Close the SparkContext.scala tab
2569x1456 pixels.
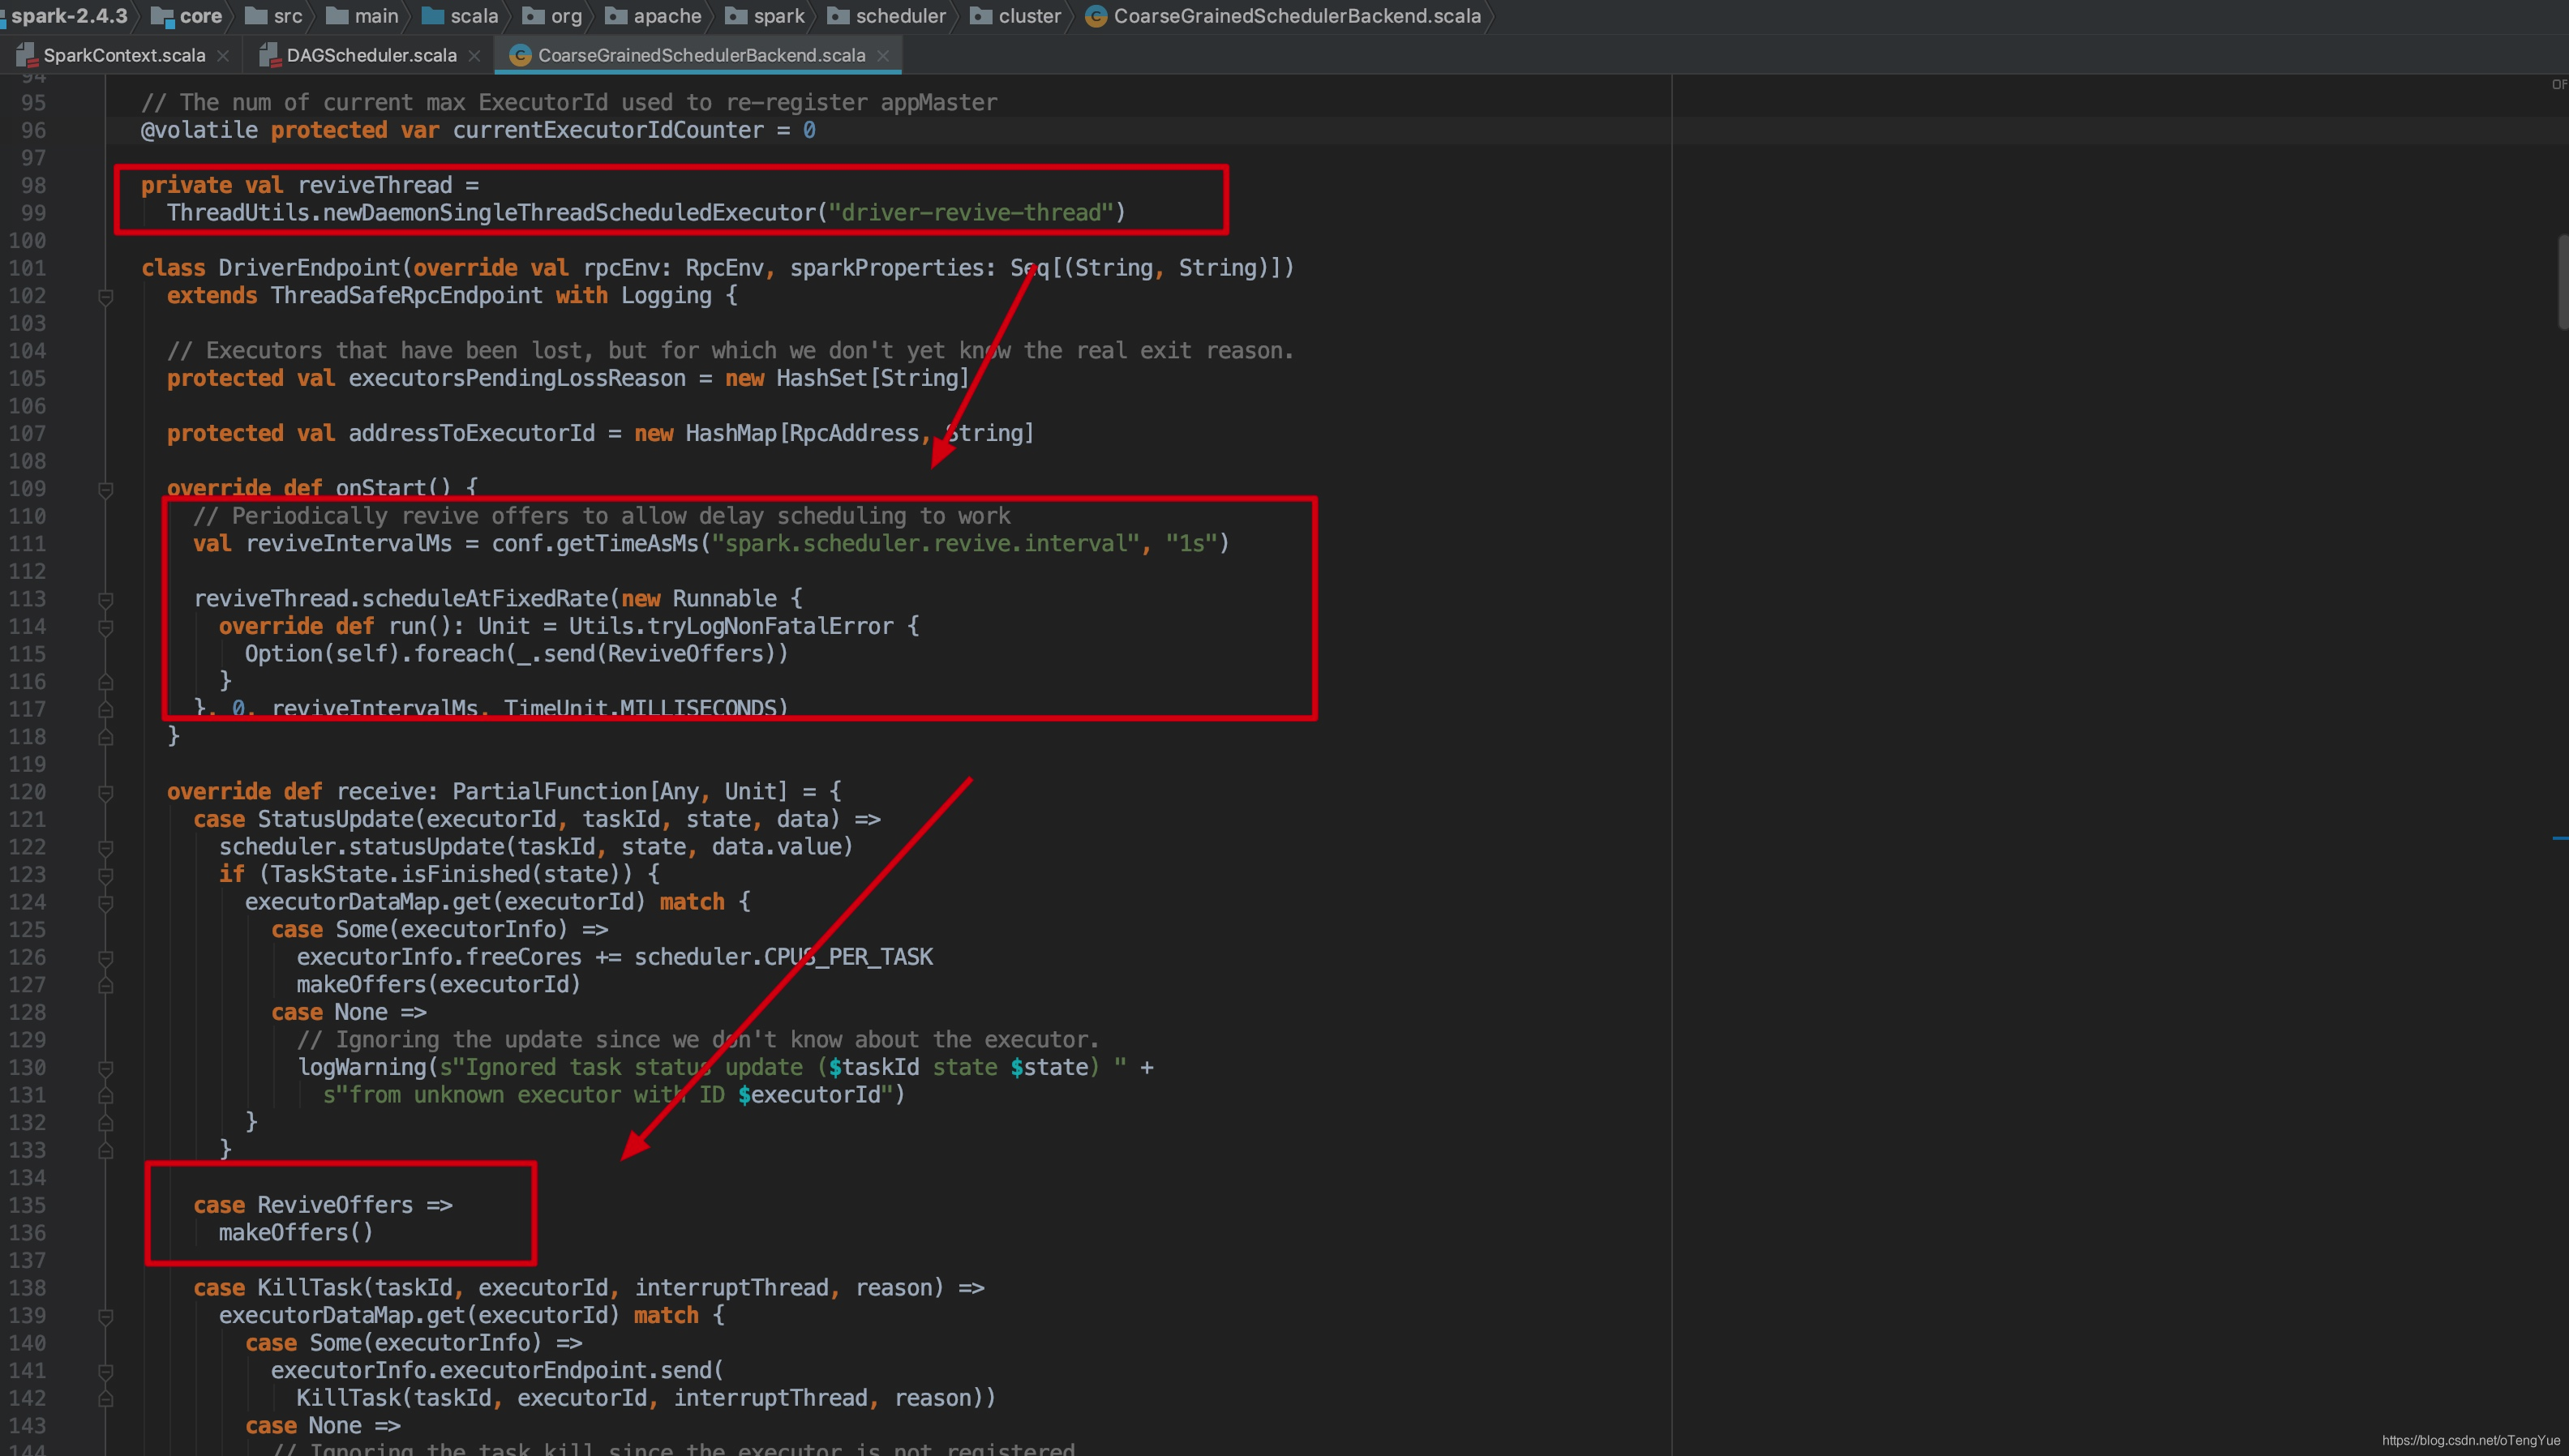coord(223,56)
